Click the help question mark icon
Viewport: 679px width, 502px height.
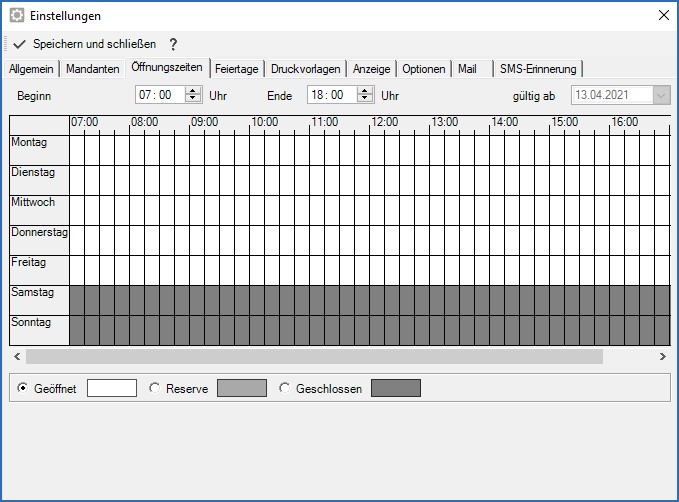click(173, 45)
